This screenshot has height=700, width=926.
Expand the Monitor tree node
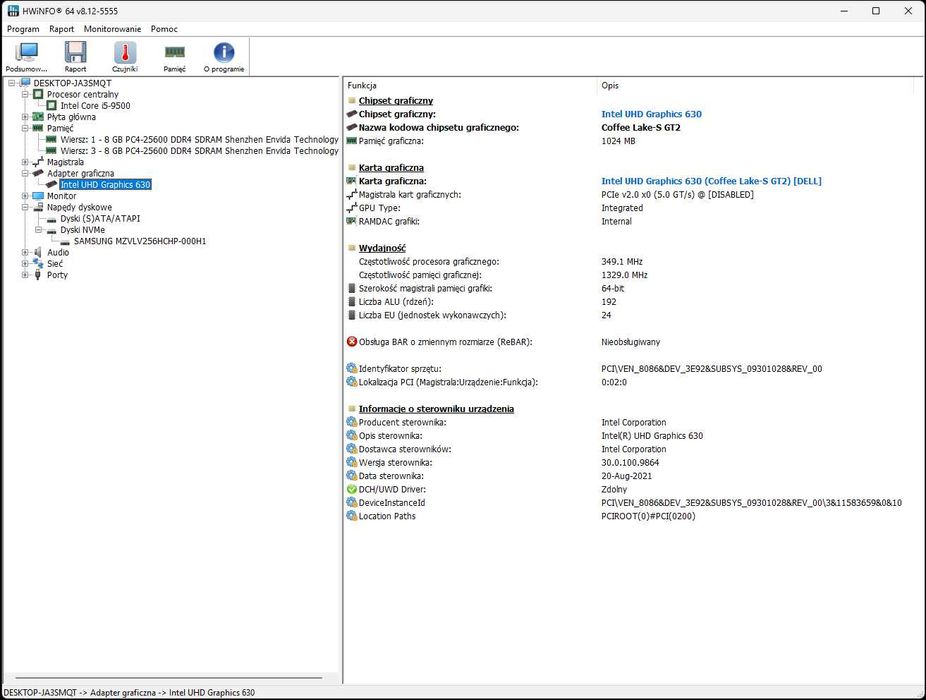click(25, 196)
